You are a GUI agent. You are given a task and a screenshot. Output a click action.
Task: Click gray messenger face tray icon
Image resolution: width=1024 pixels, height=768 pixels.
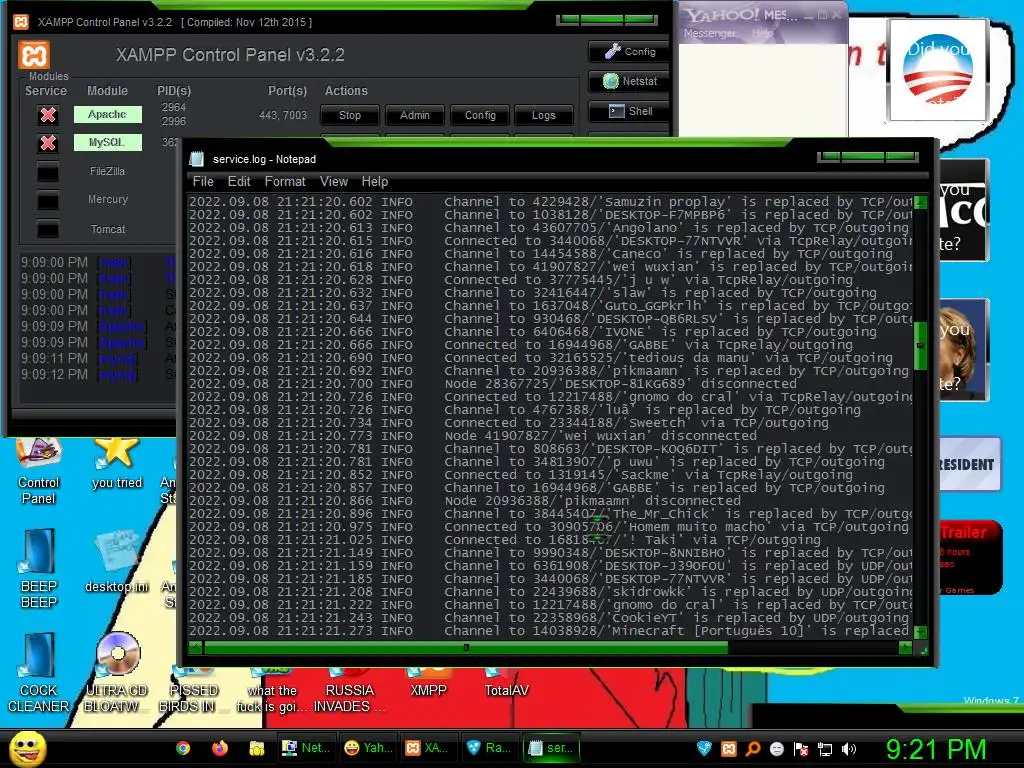click(776, 748)
